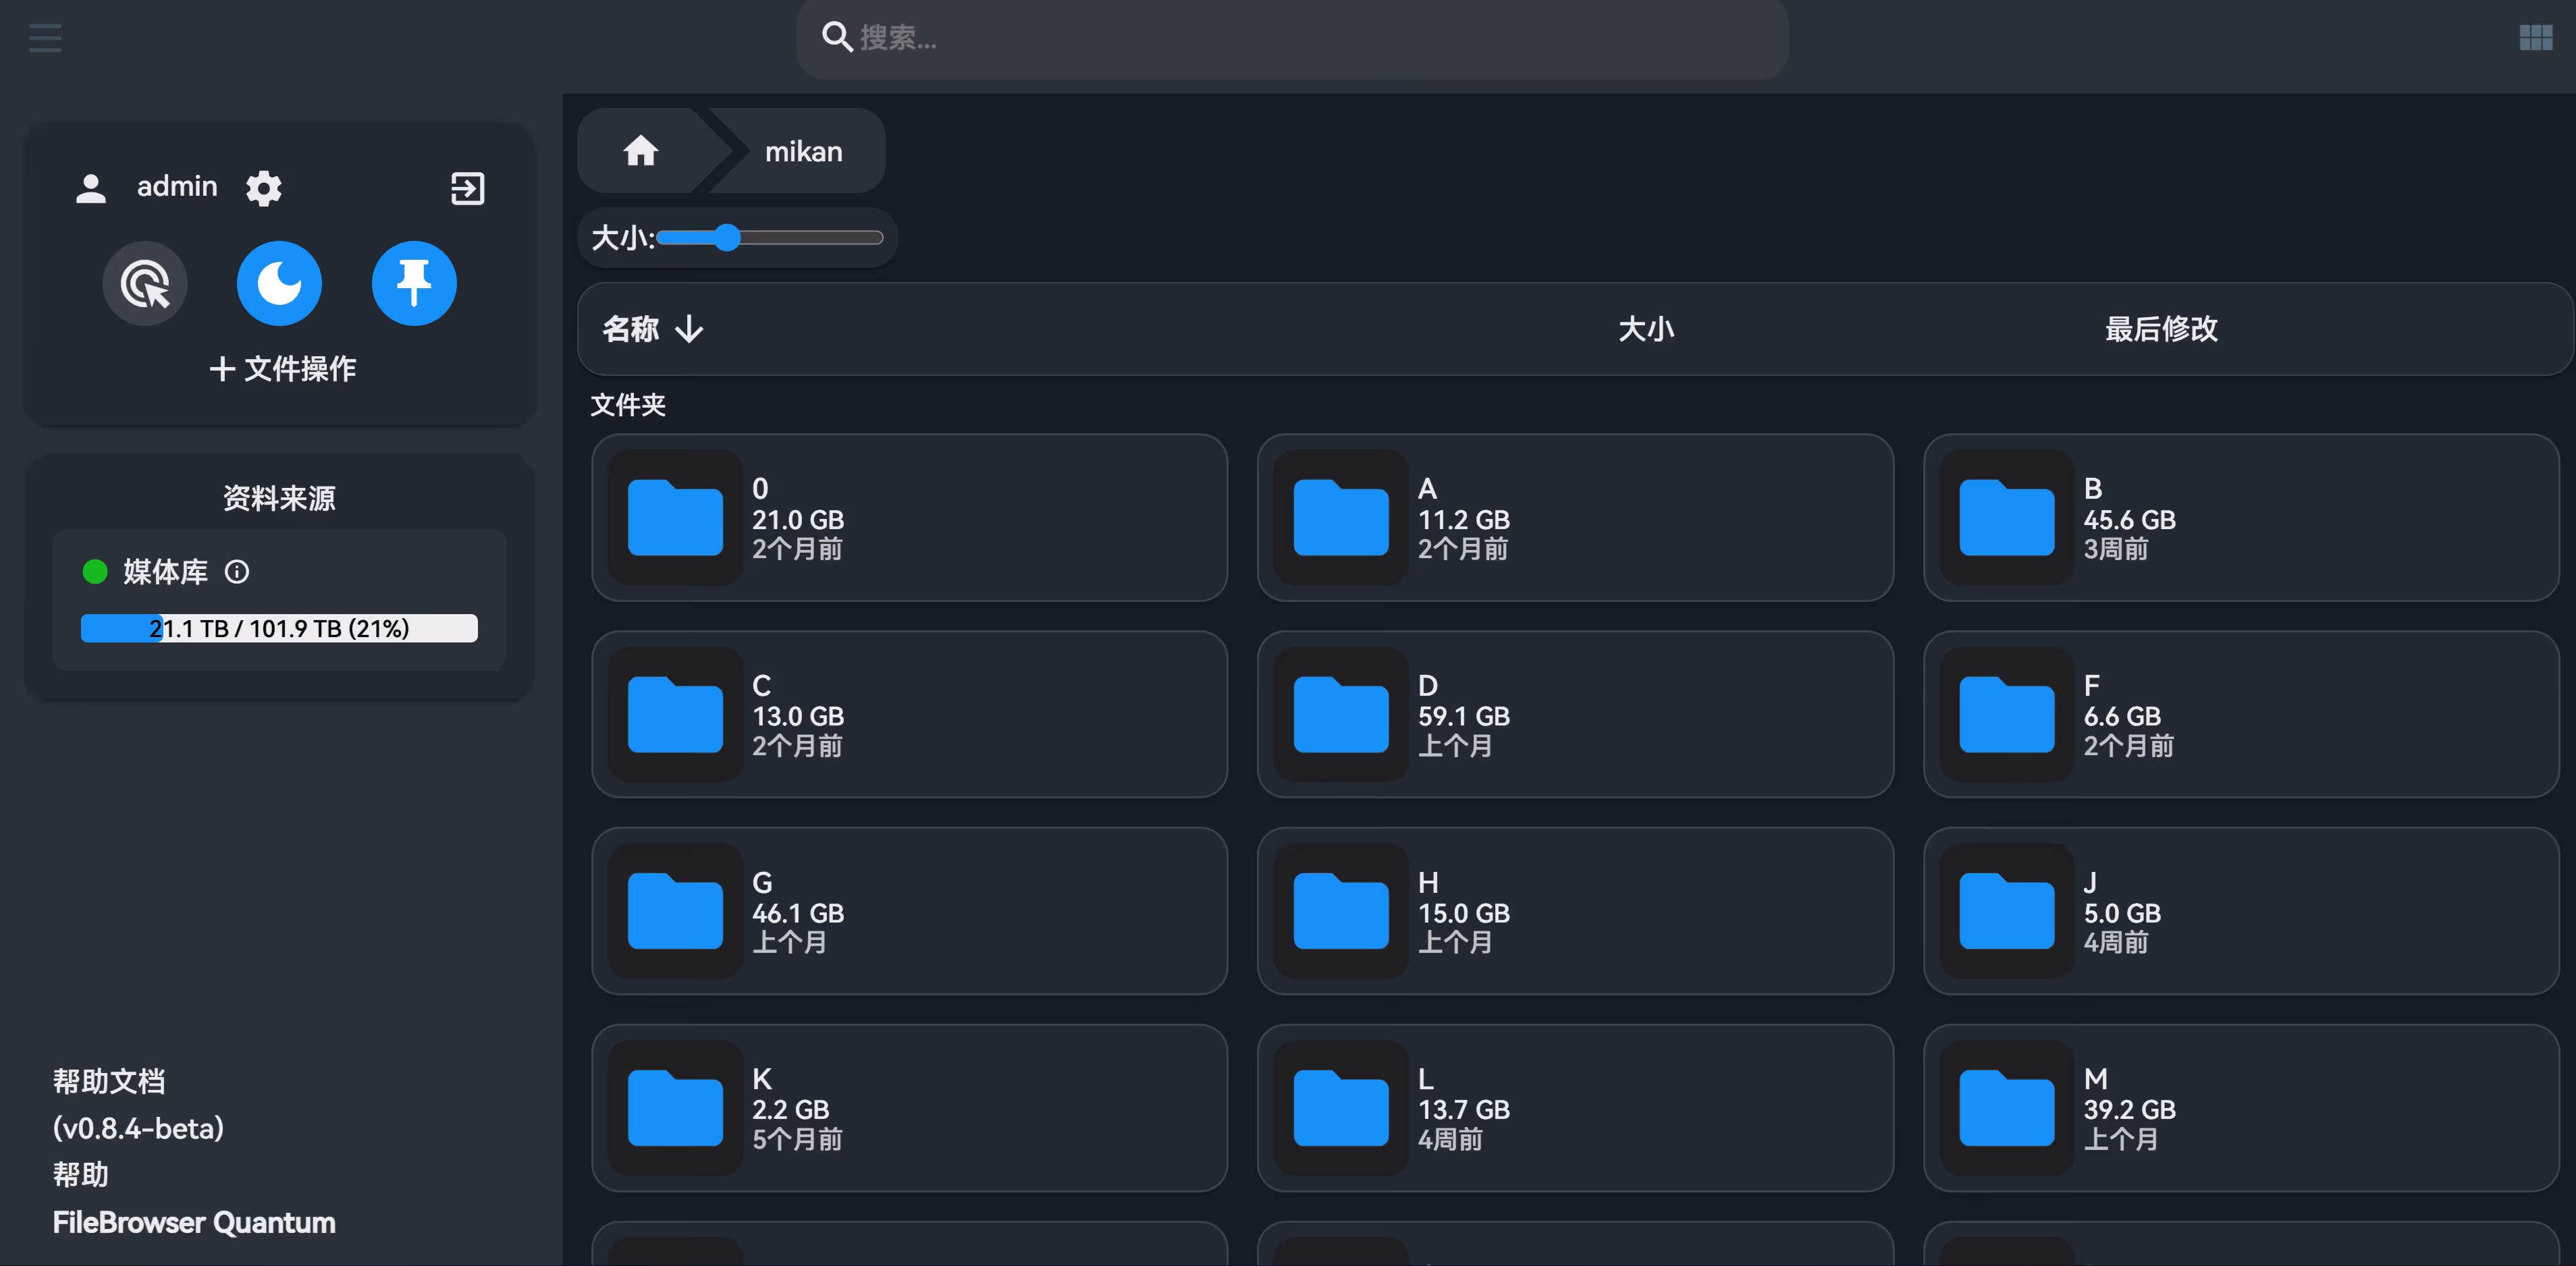
Task: Focus the 搜索 search field
Action: pos(1292,38)
